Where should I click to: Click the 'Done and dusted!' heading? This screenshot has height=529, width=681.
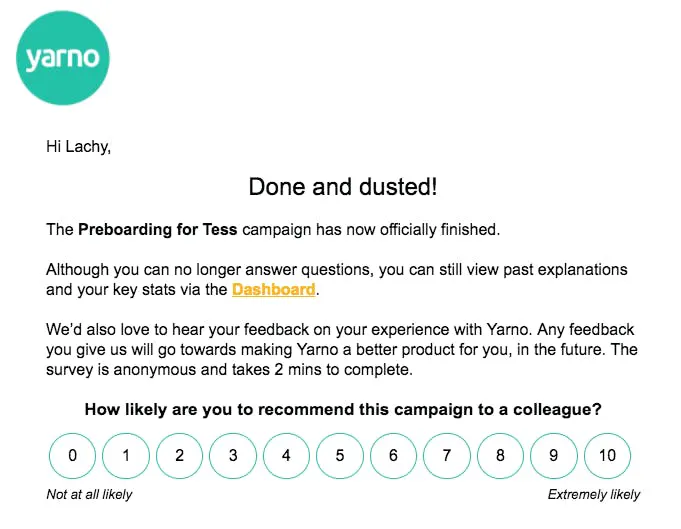(343, 187)
